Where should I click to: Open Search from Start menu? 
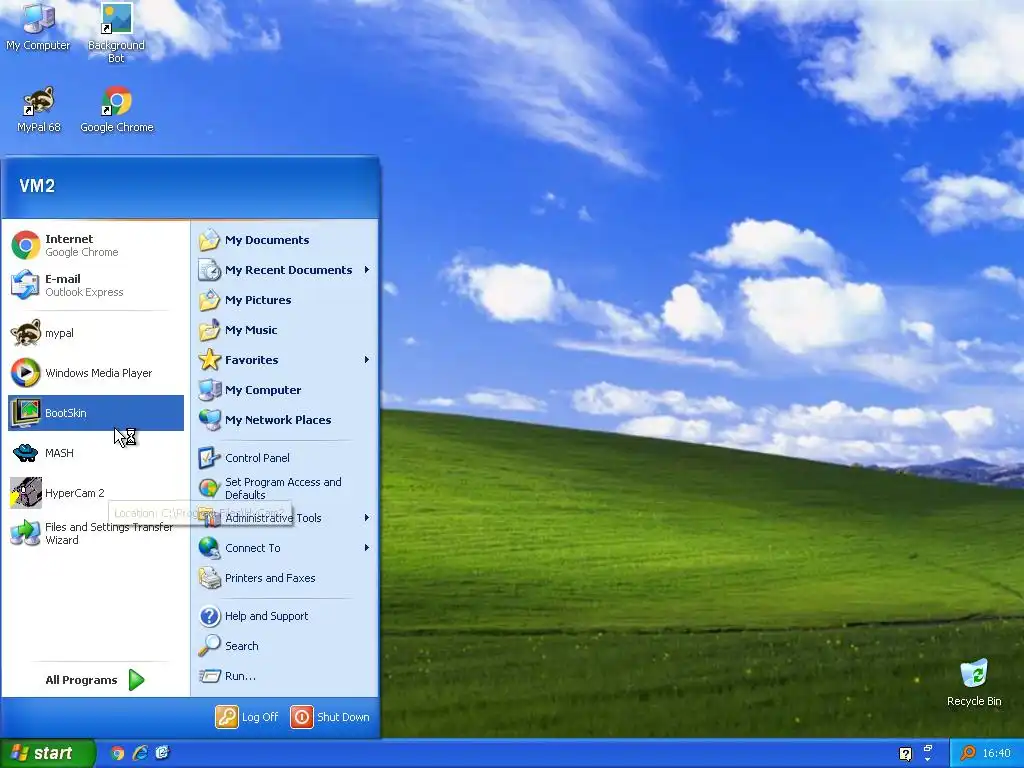(285, 646)
